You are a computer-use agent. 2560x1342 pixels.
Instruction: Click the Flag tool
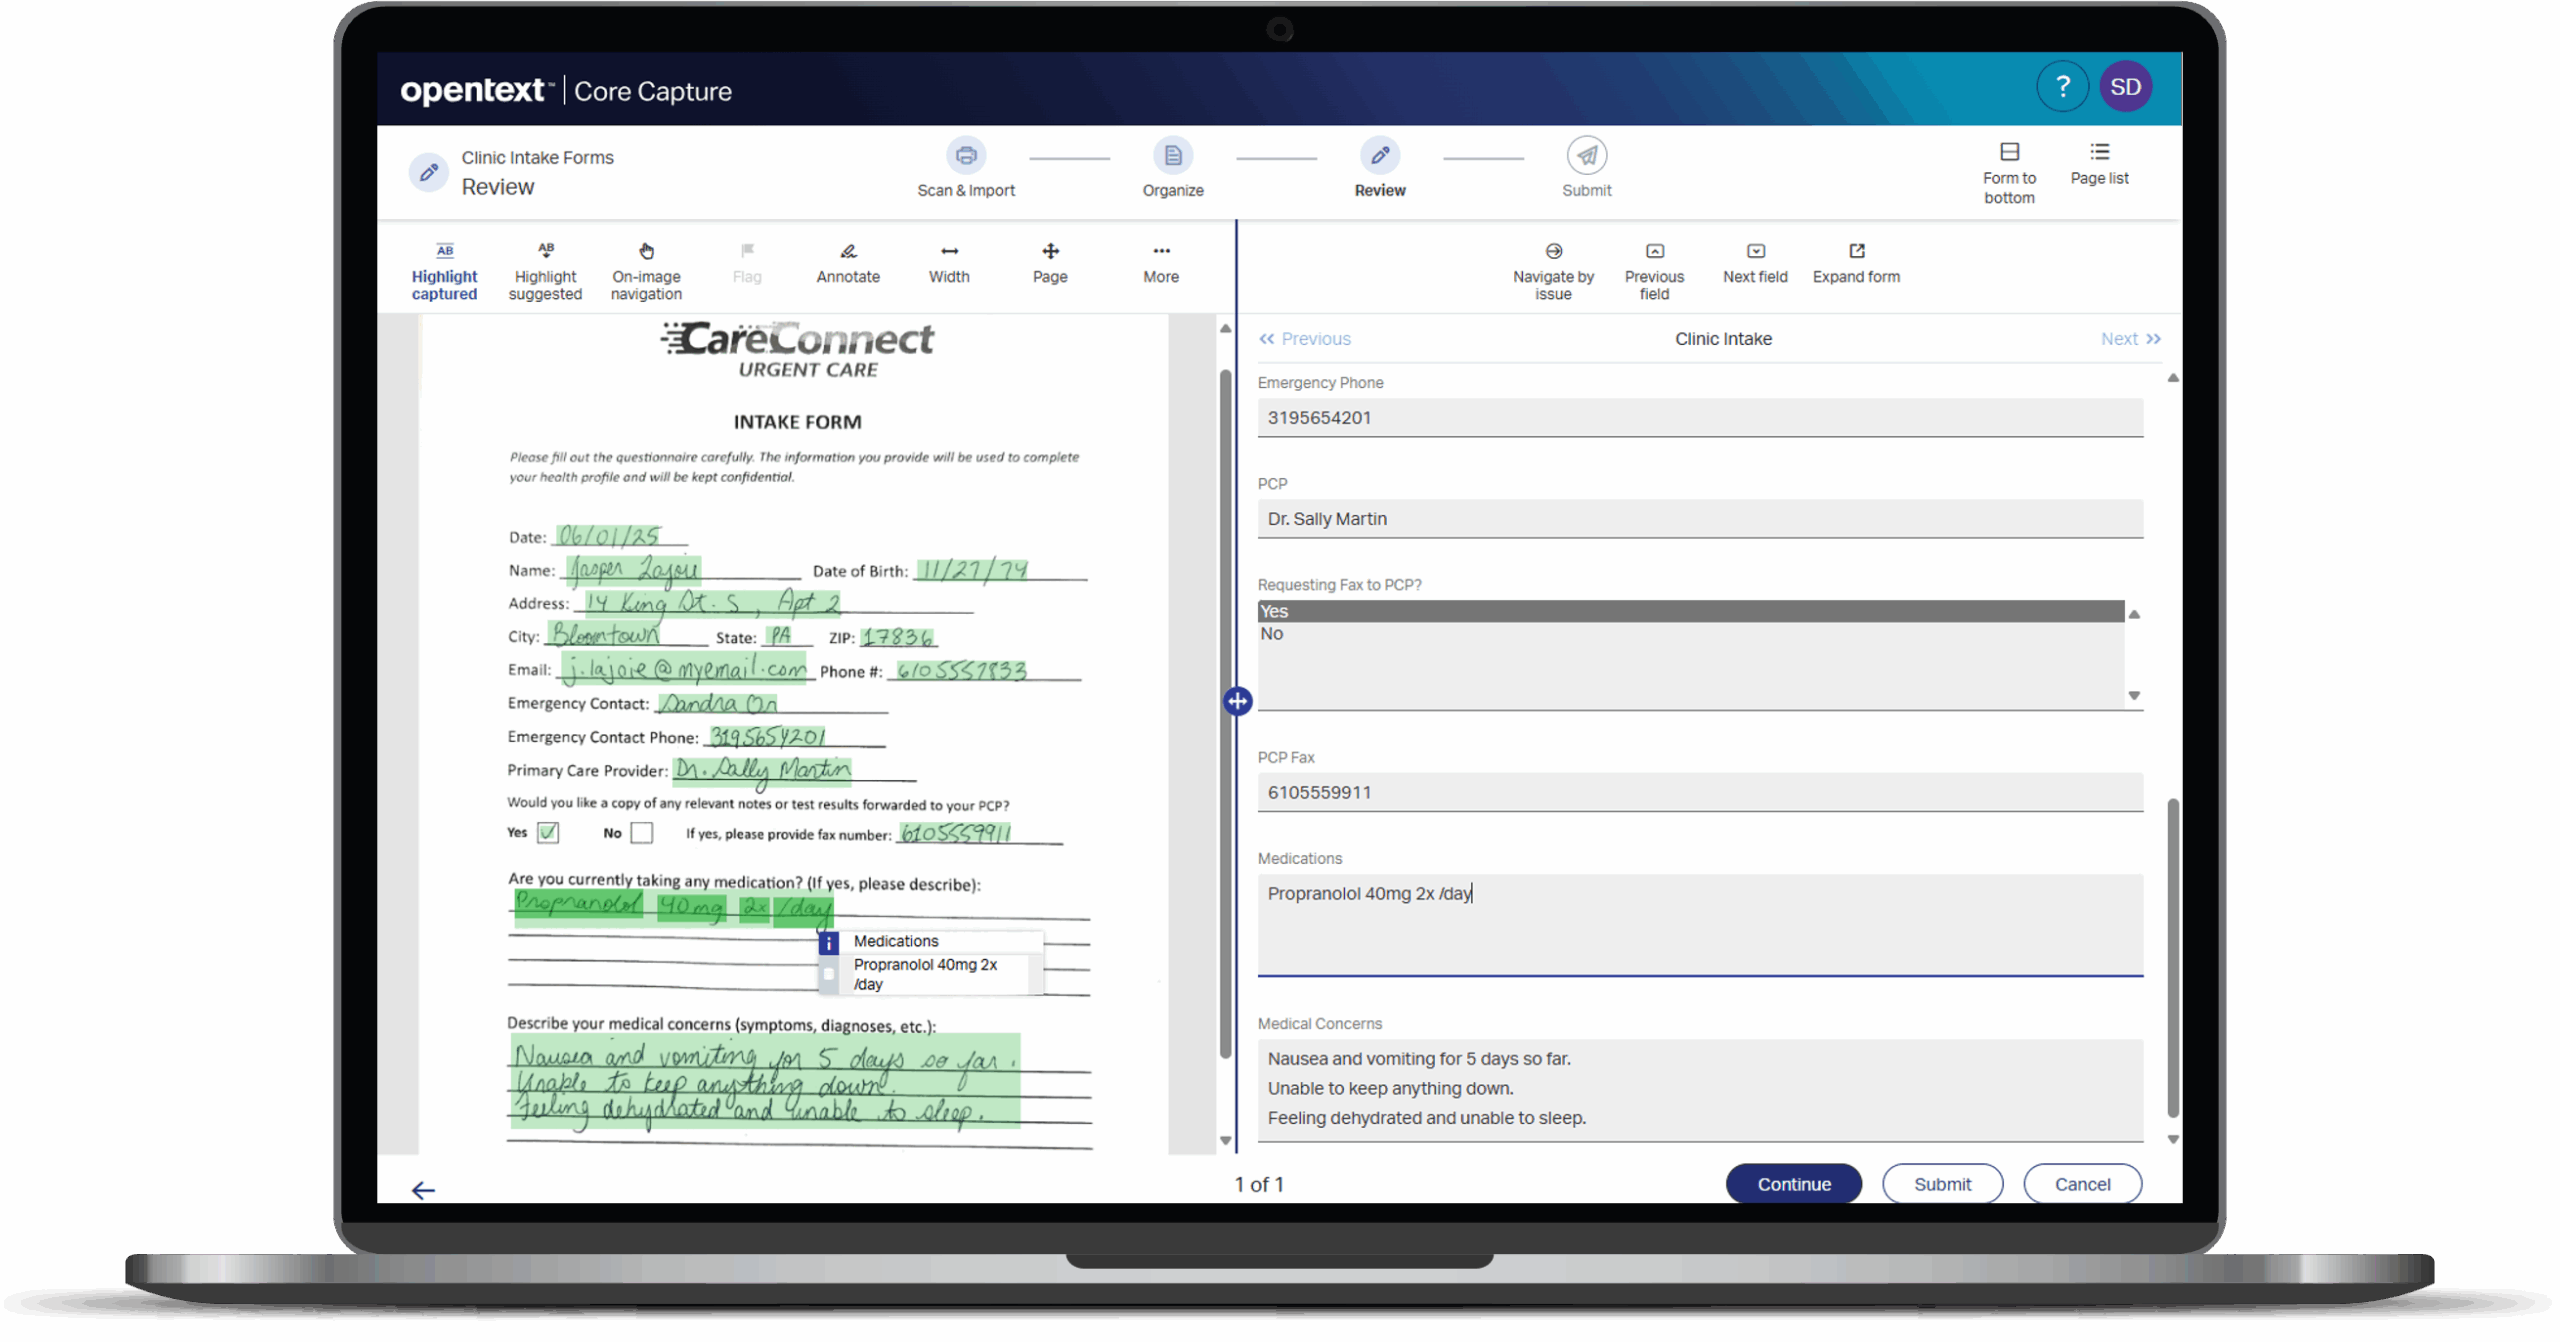(747, 265)
